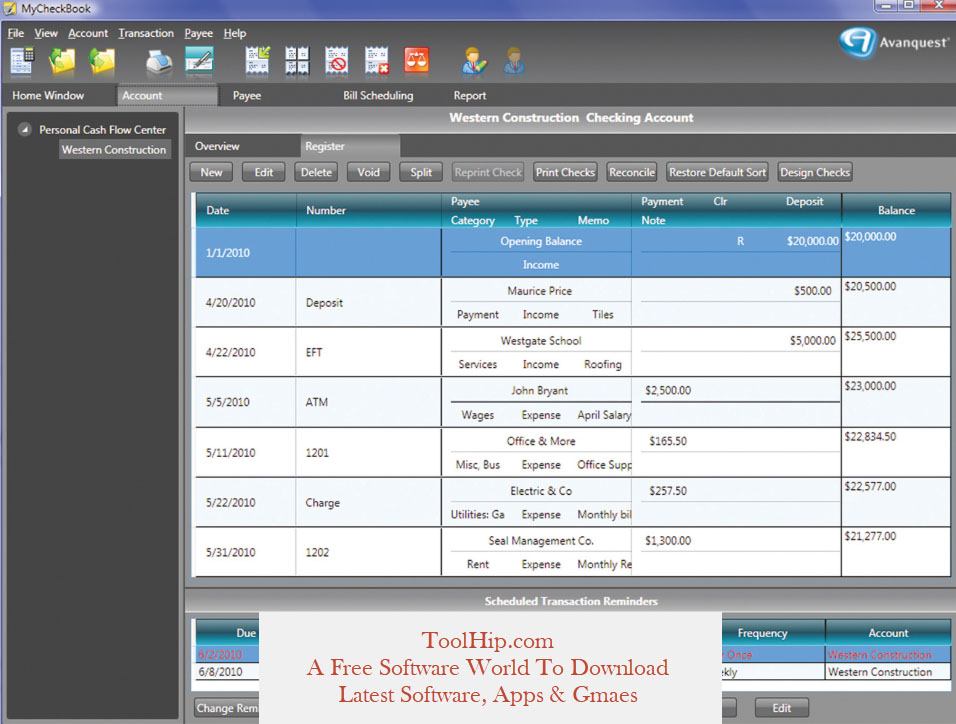Image resolution: width=956 pixels, height=724 pixels.
Task: Select Western Construction in the sidebar tree
Action: tap(114, 149)
